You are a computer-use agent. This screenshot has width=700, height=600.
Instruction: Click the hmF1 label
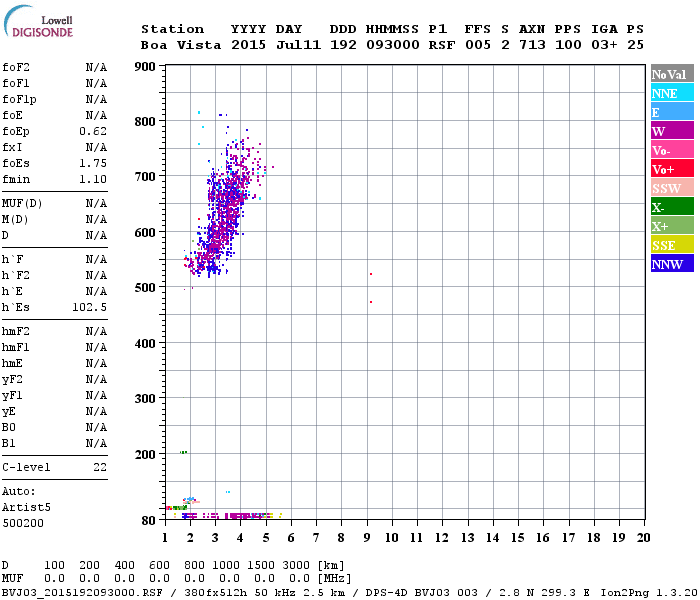pyautogui.click(x=16, y=347)
